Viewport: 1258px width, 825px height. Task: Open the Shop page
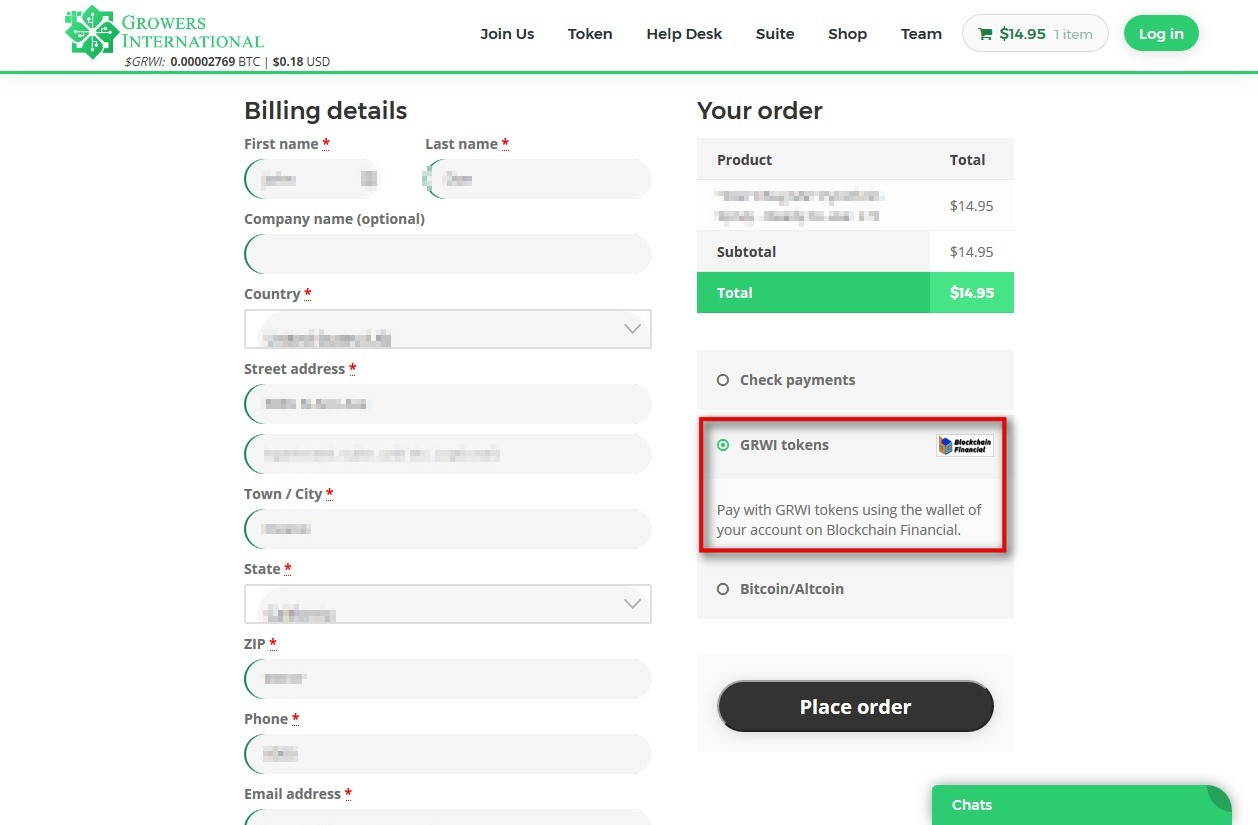coord(847,34)
